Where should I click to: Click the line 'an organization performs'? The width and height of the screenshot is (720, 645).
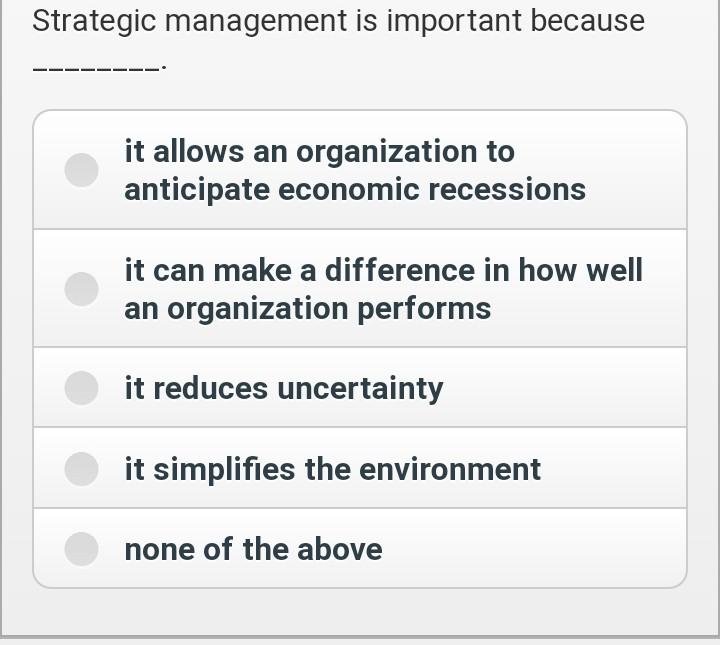tap(307, 308)
